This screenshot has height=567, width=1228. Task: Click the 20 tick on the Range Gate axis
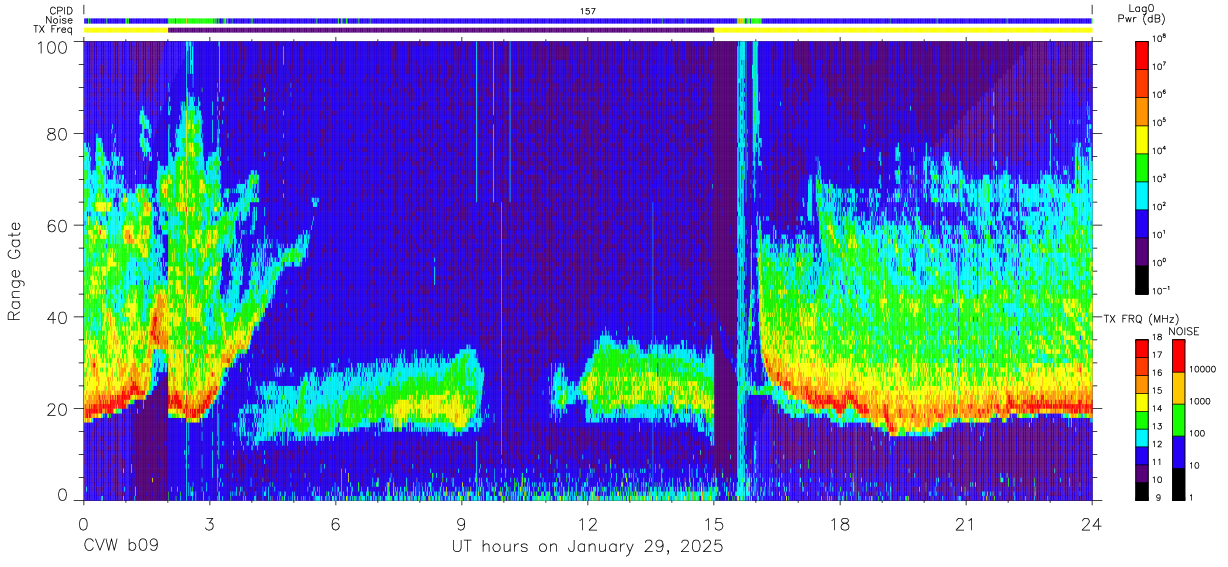click(59, 408)
